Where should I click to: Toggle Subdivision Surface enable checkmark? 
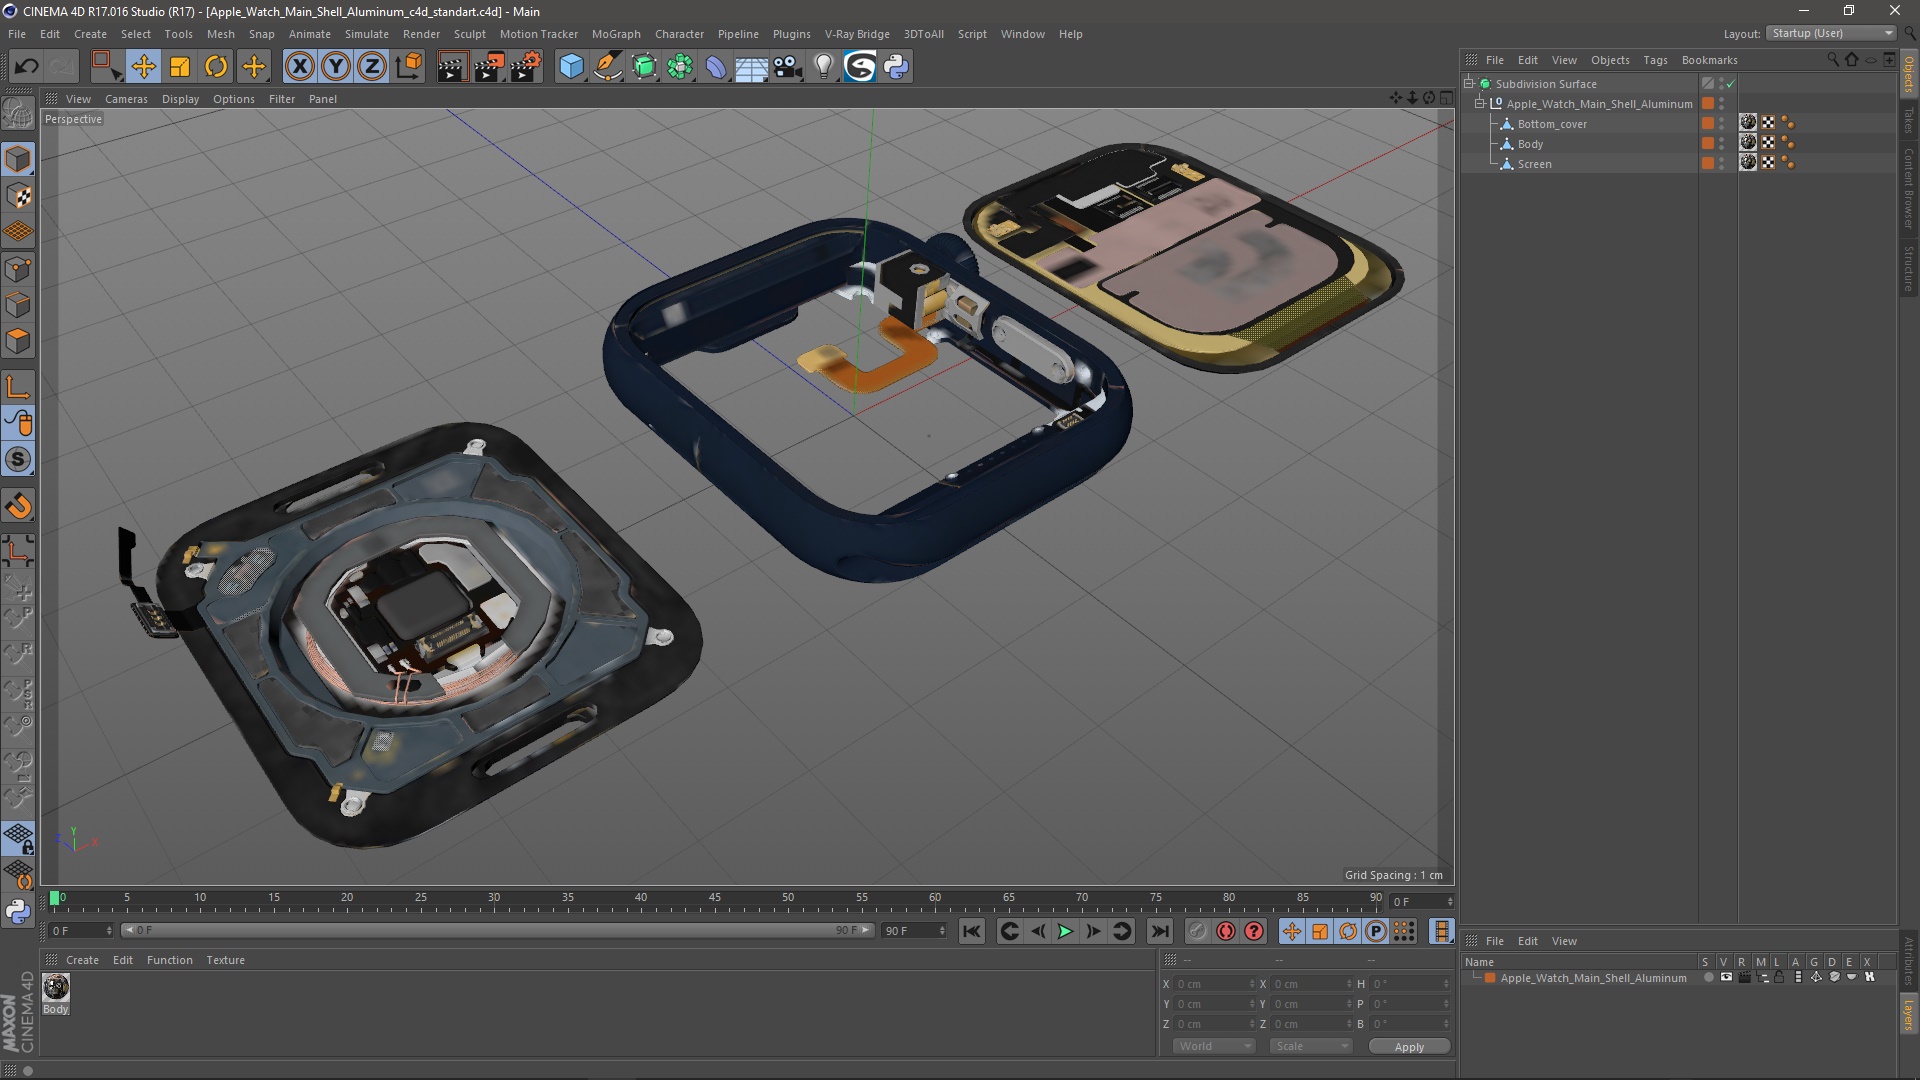[1731, 84]
